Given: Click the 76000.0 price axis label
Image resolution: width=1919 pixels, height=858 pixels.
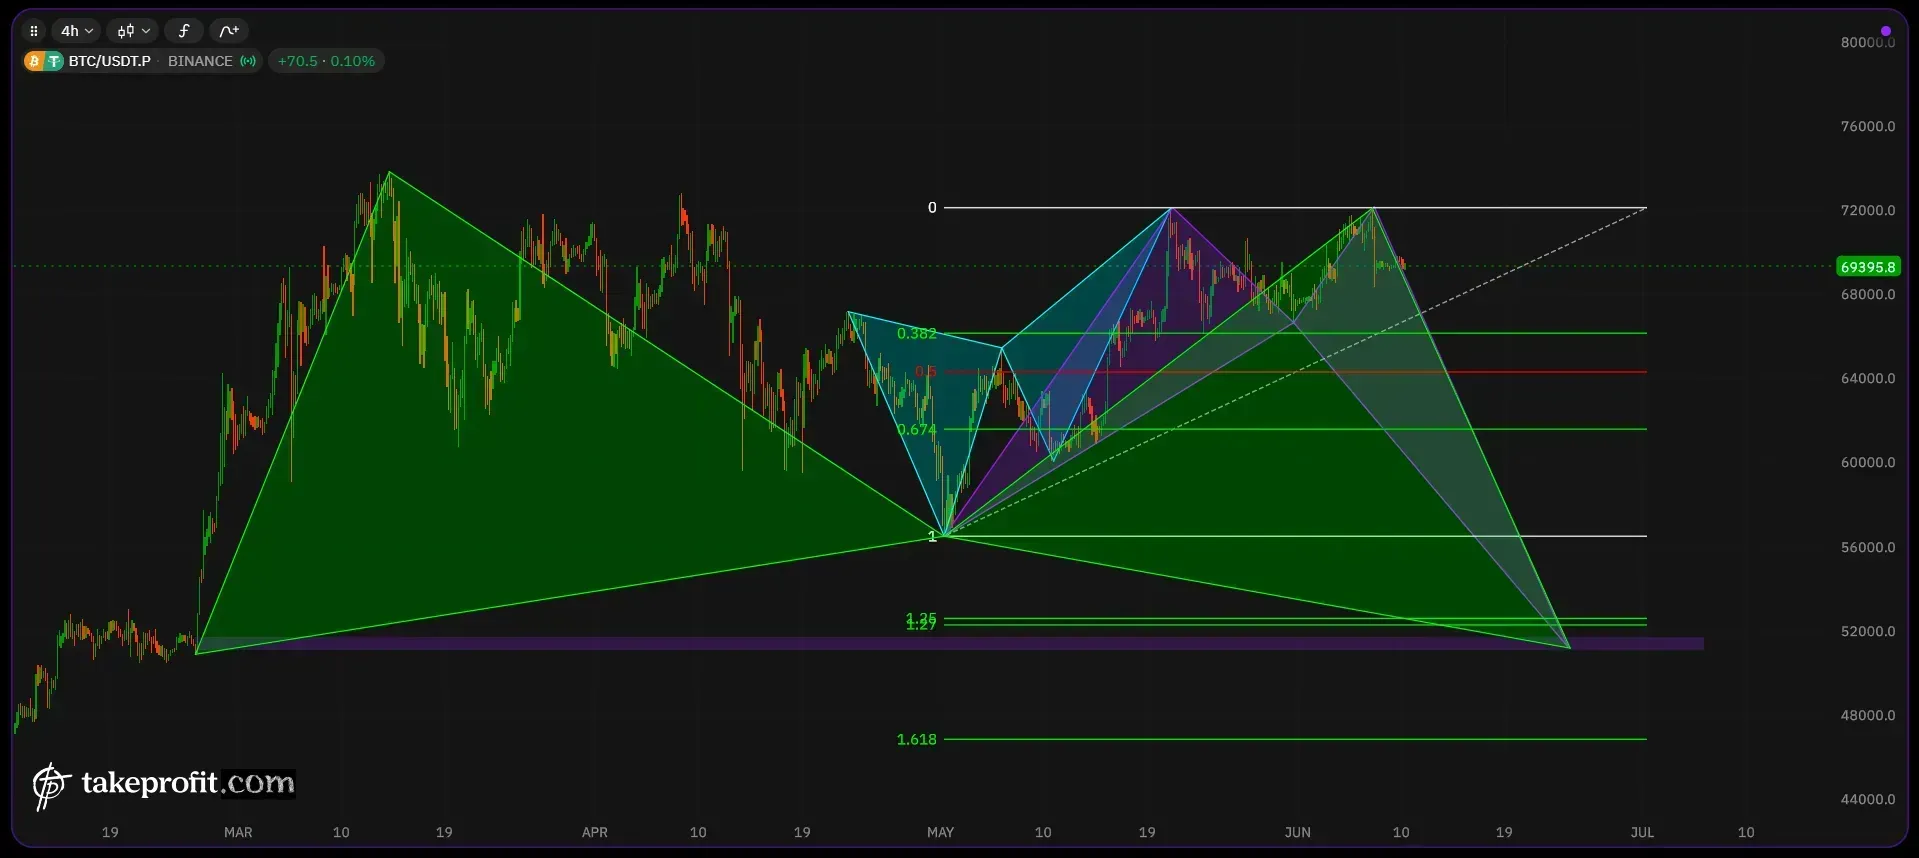Looking at the screenshot, I should pyautogui.click(x=1867, y=127).
